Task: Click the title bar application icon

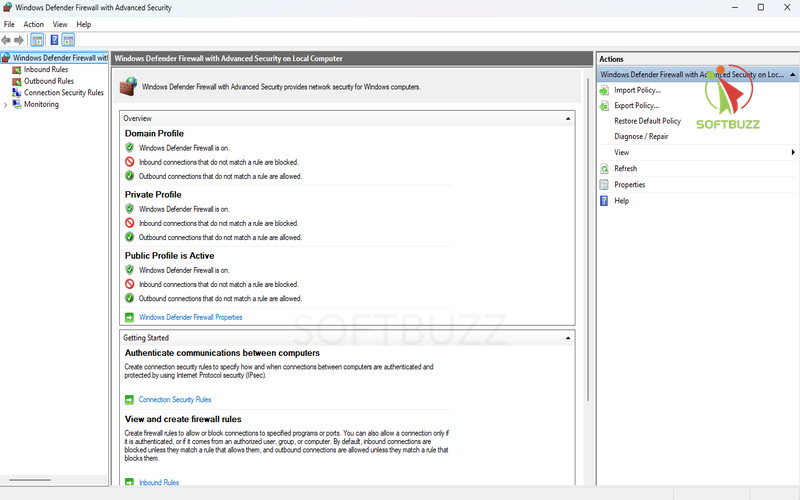Action: pyautogui.click(x=7, y=7)
